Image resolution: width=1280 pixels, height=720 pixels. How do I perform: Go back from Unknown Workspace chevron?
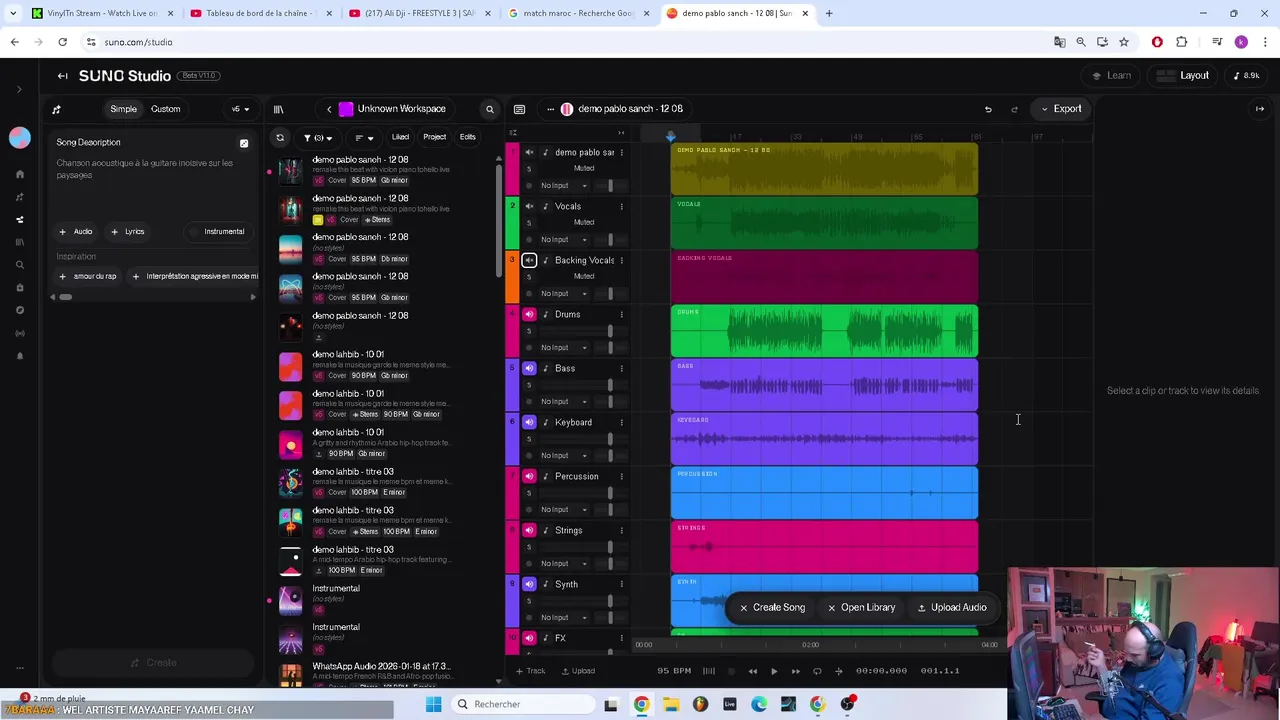(x=329, y=109)
